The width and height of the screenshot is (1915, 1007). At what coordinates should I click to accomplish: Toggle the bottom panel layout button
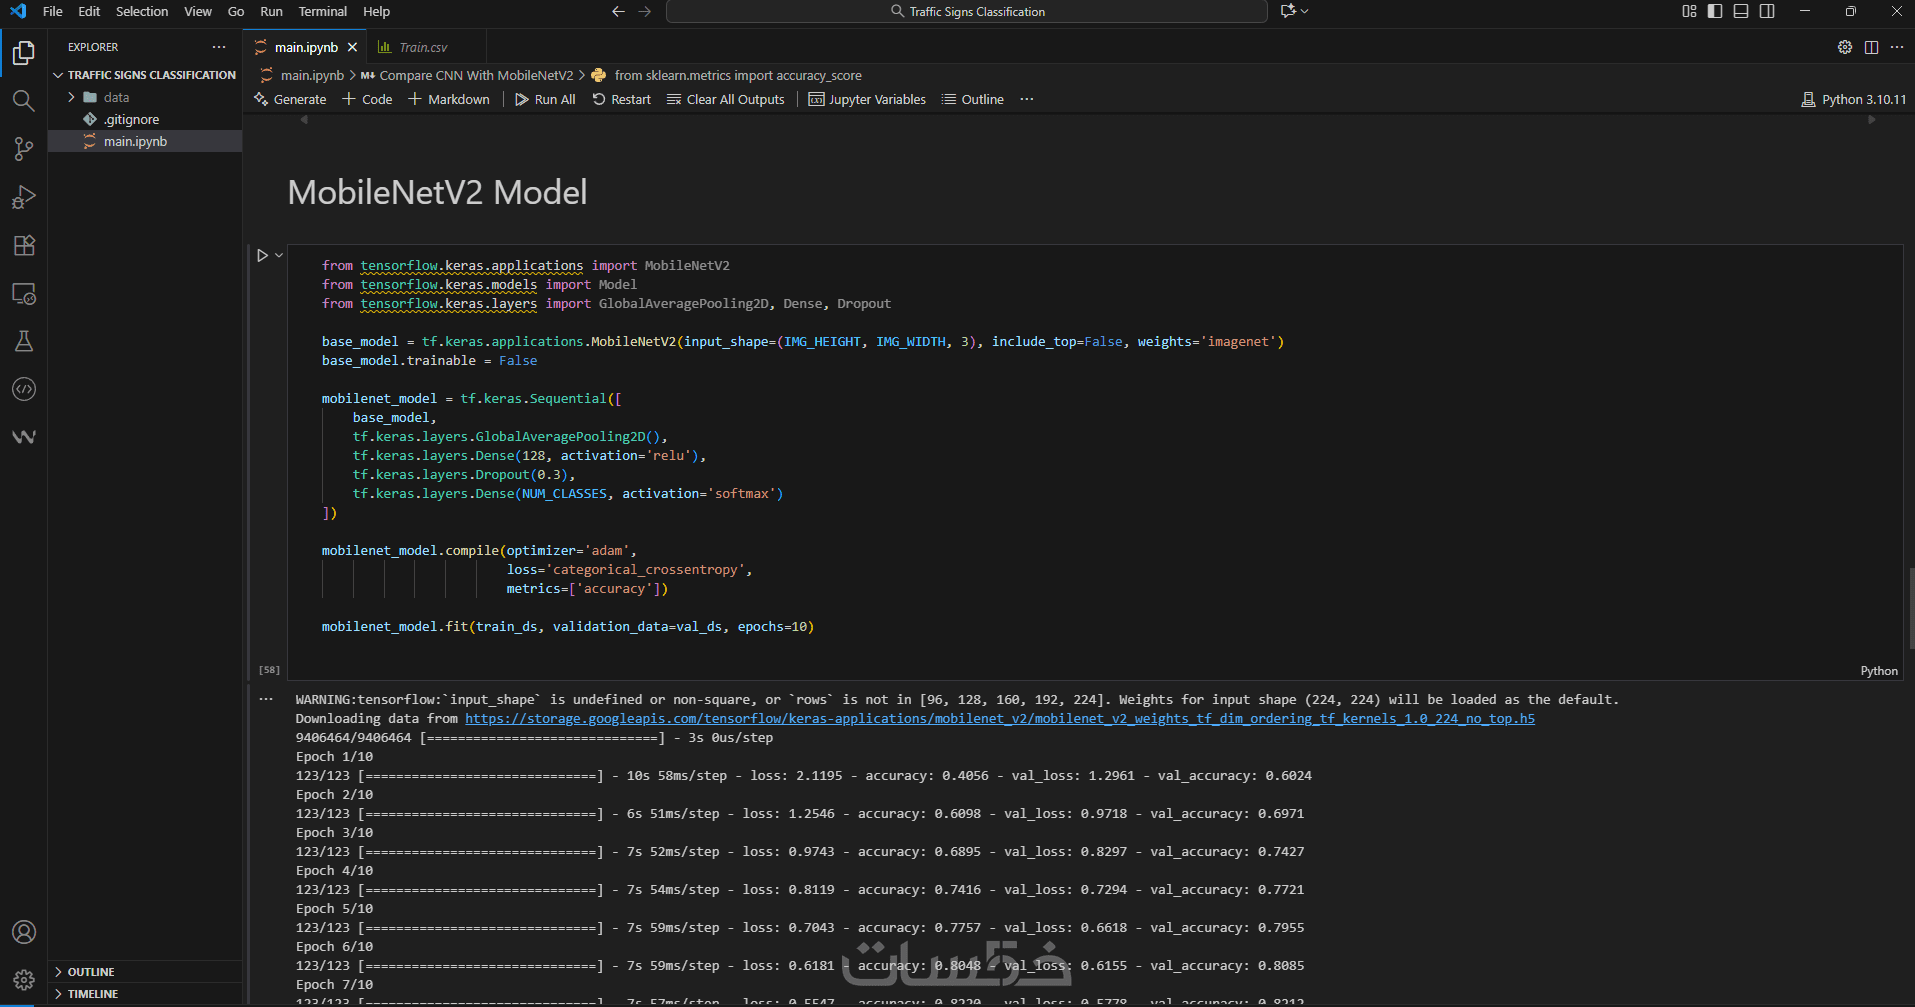[x=1741, y=11]
